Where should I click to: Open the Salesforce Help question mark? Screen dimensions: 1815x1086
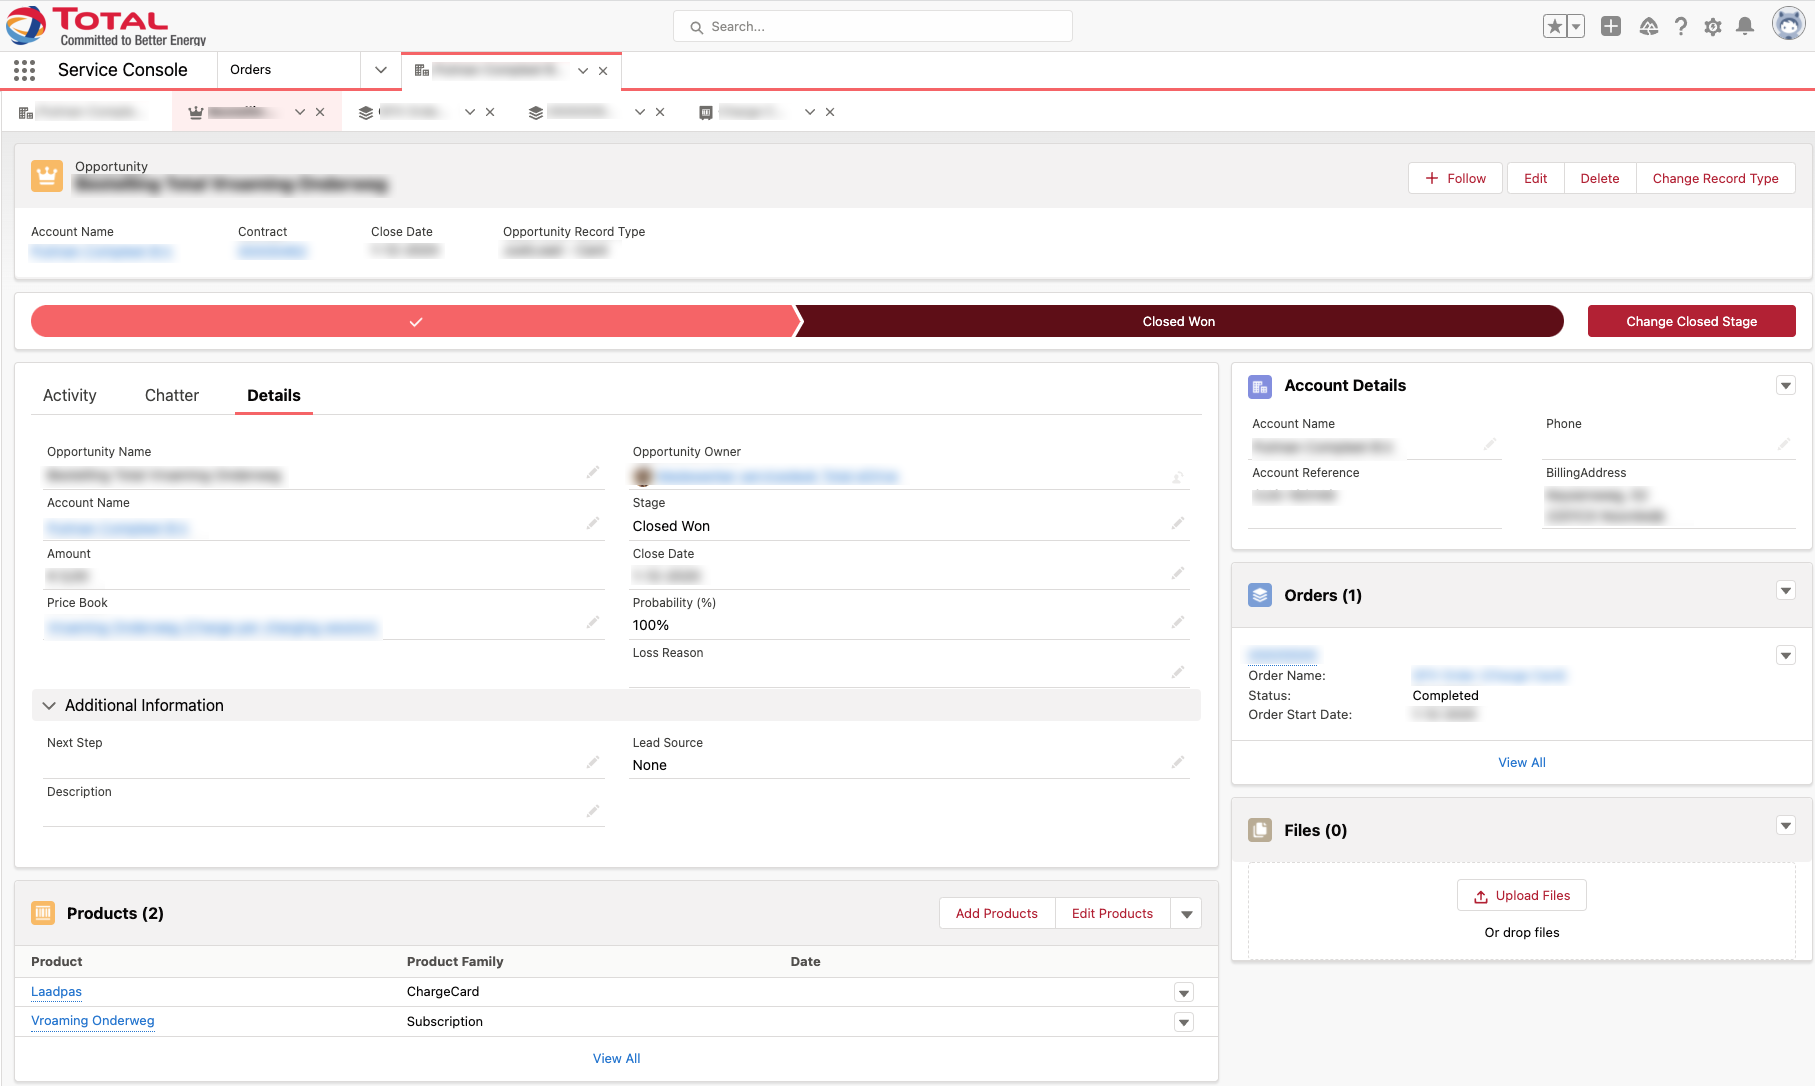[1681, 27]
